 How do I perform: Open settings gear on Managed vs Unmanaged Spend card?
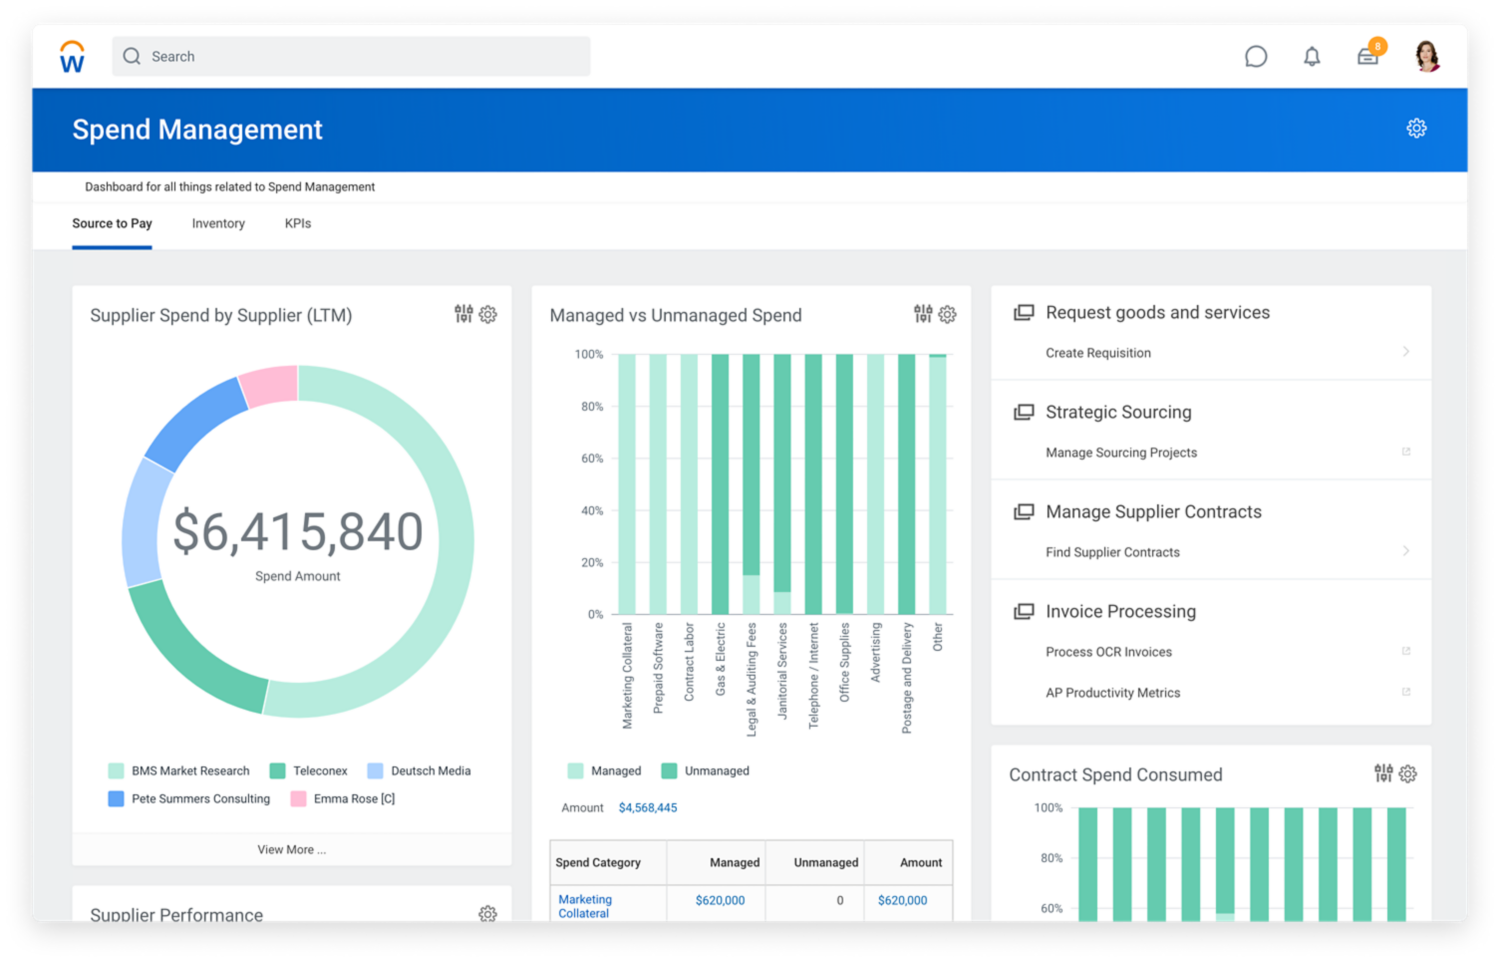point(947,314)
